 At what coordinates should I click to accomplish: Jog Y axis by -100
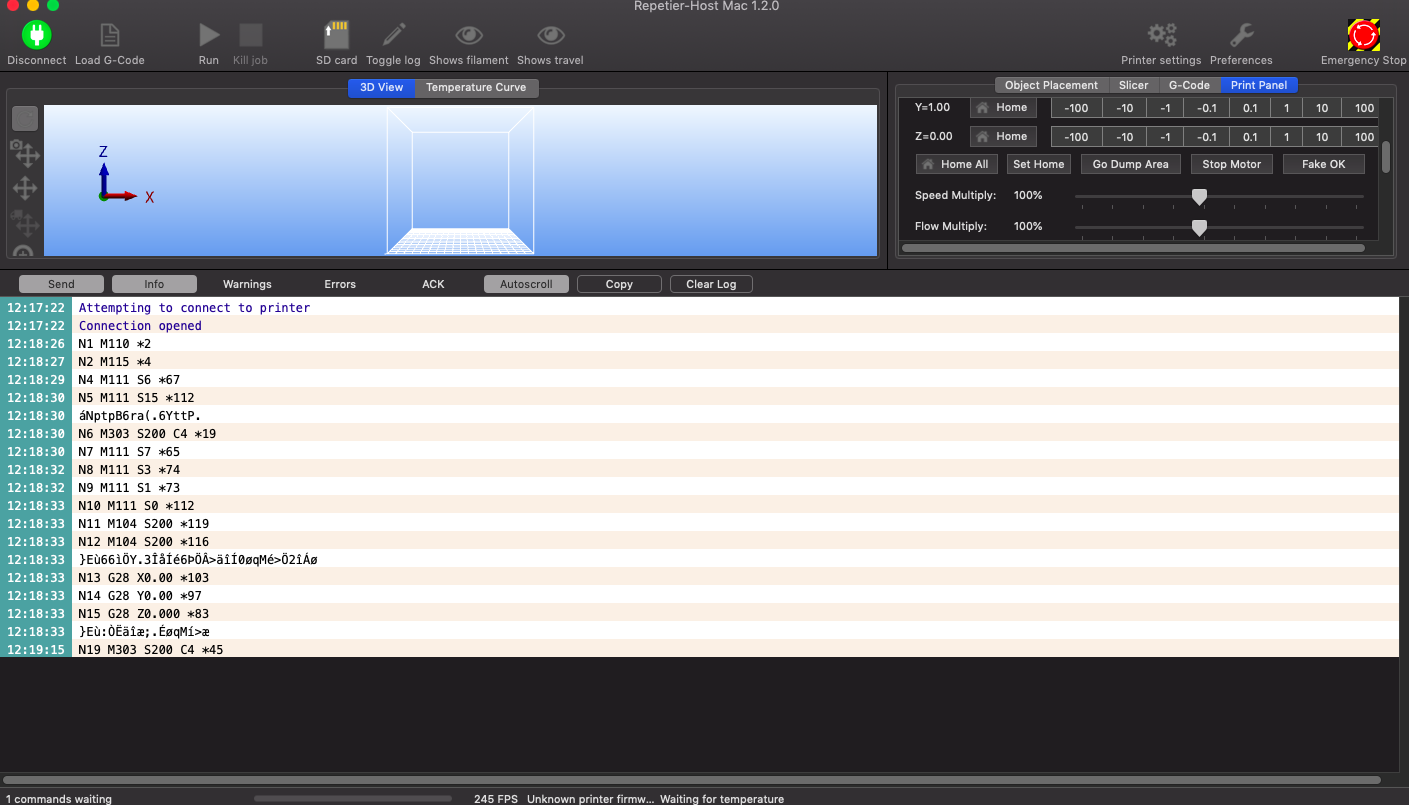tap(1076, 108)
